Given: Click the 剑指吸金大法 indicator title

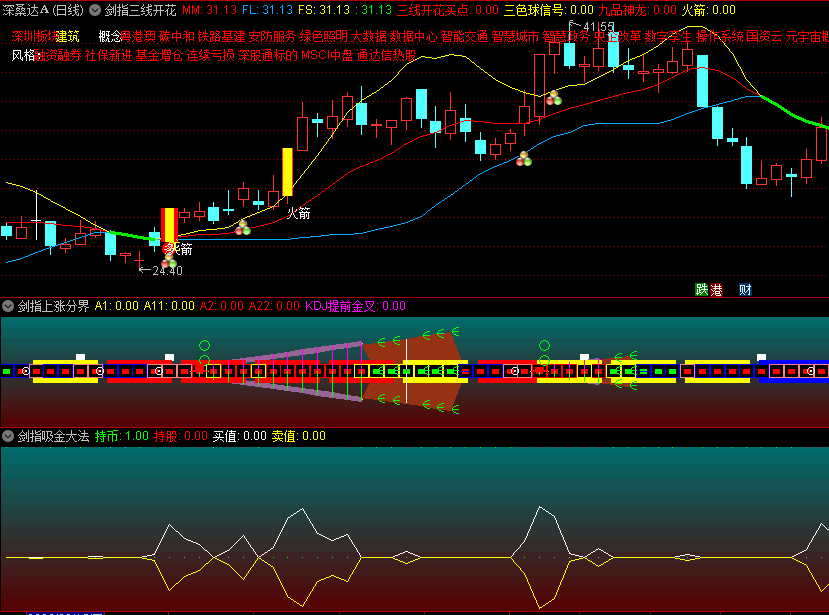Looking at the screenshot, I should pyautogui.click(x=53, y=436).
